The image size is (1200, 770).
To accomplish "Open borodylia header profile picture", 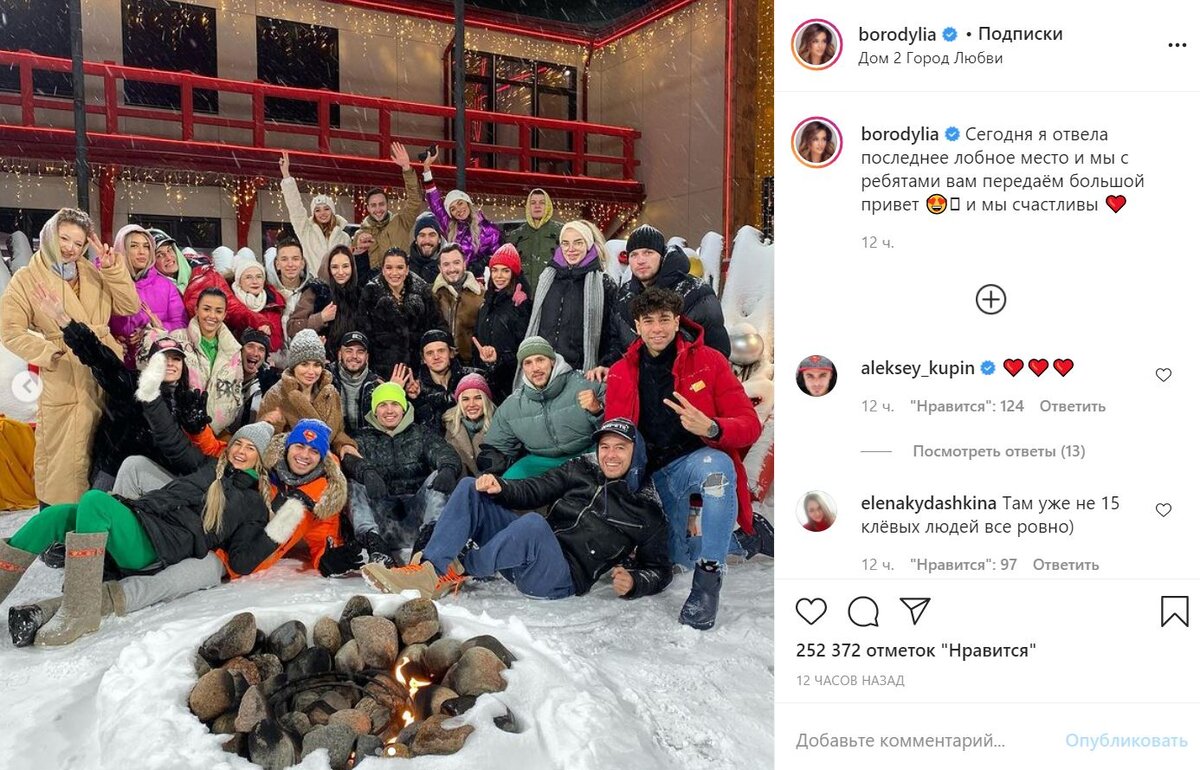I will pyautogui.click(x=817, y=44).
